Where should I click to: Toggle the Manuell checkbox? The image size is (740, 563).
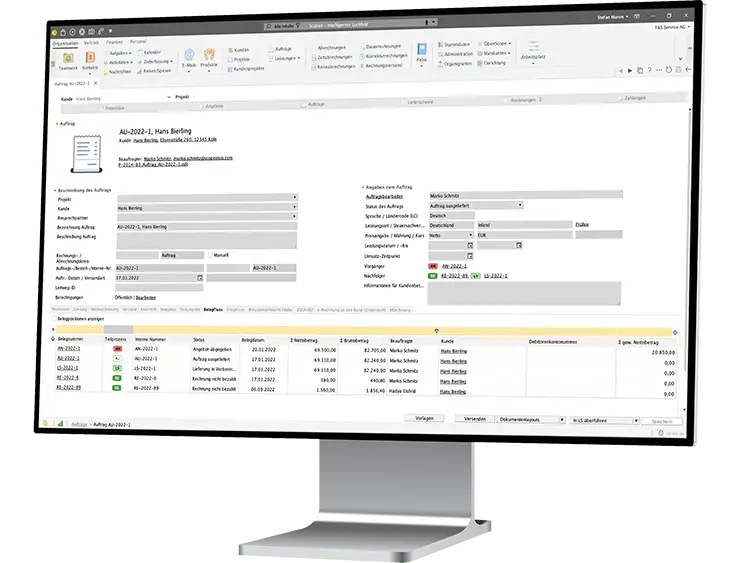pyautogui.click(x=210, y=255)
